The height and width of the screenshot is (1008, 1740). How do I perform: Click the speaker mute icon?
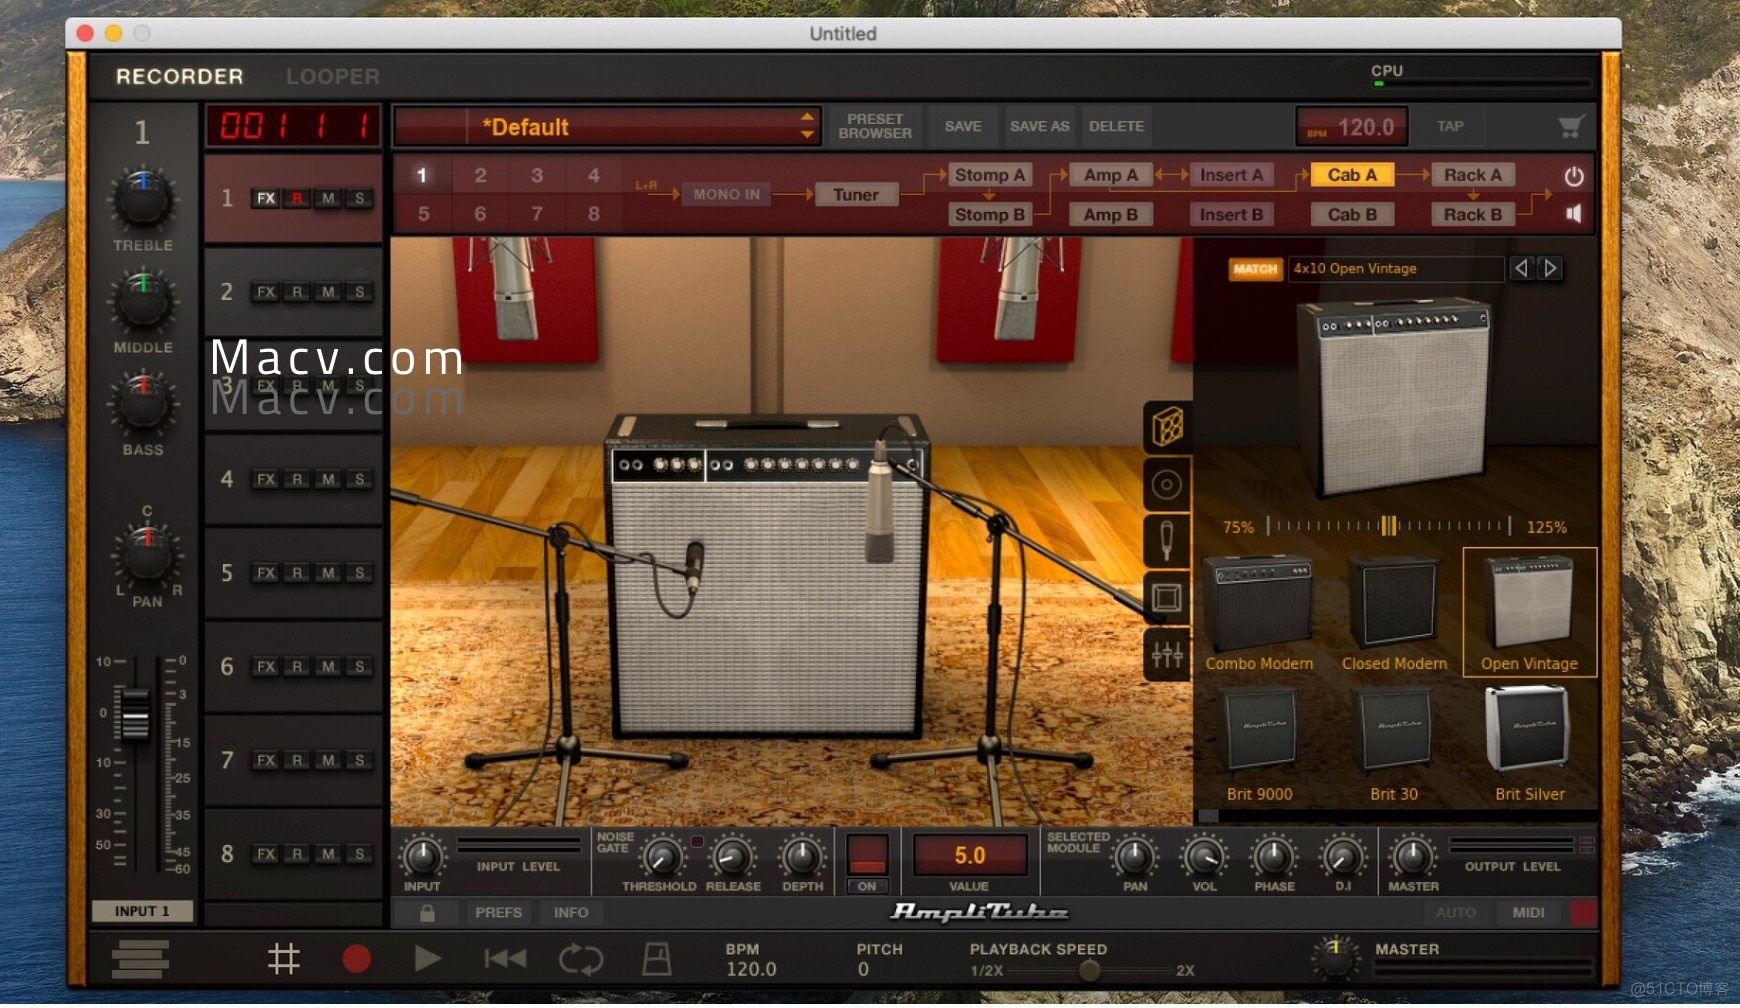[x=1574, y=214]
